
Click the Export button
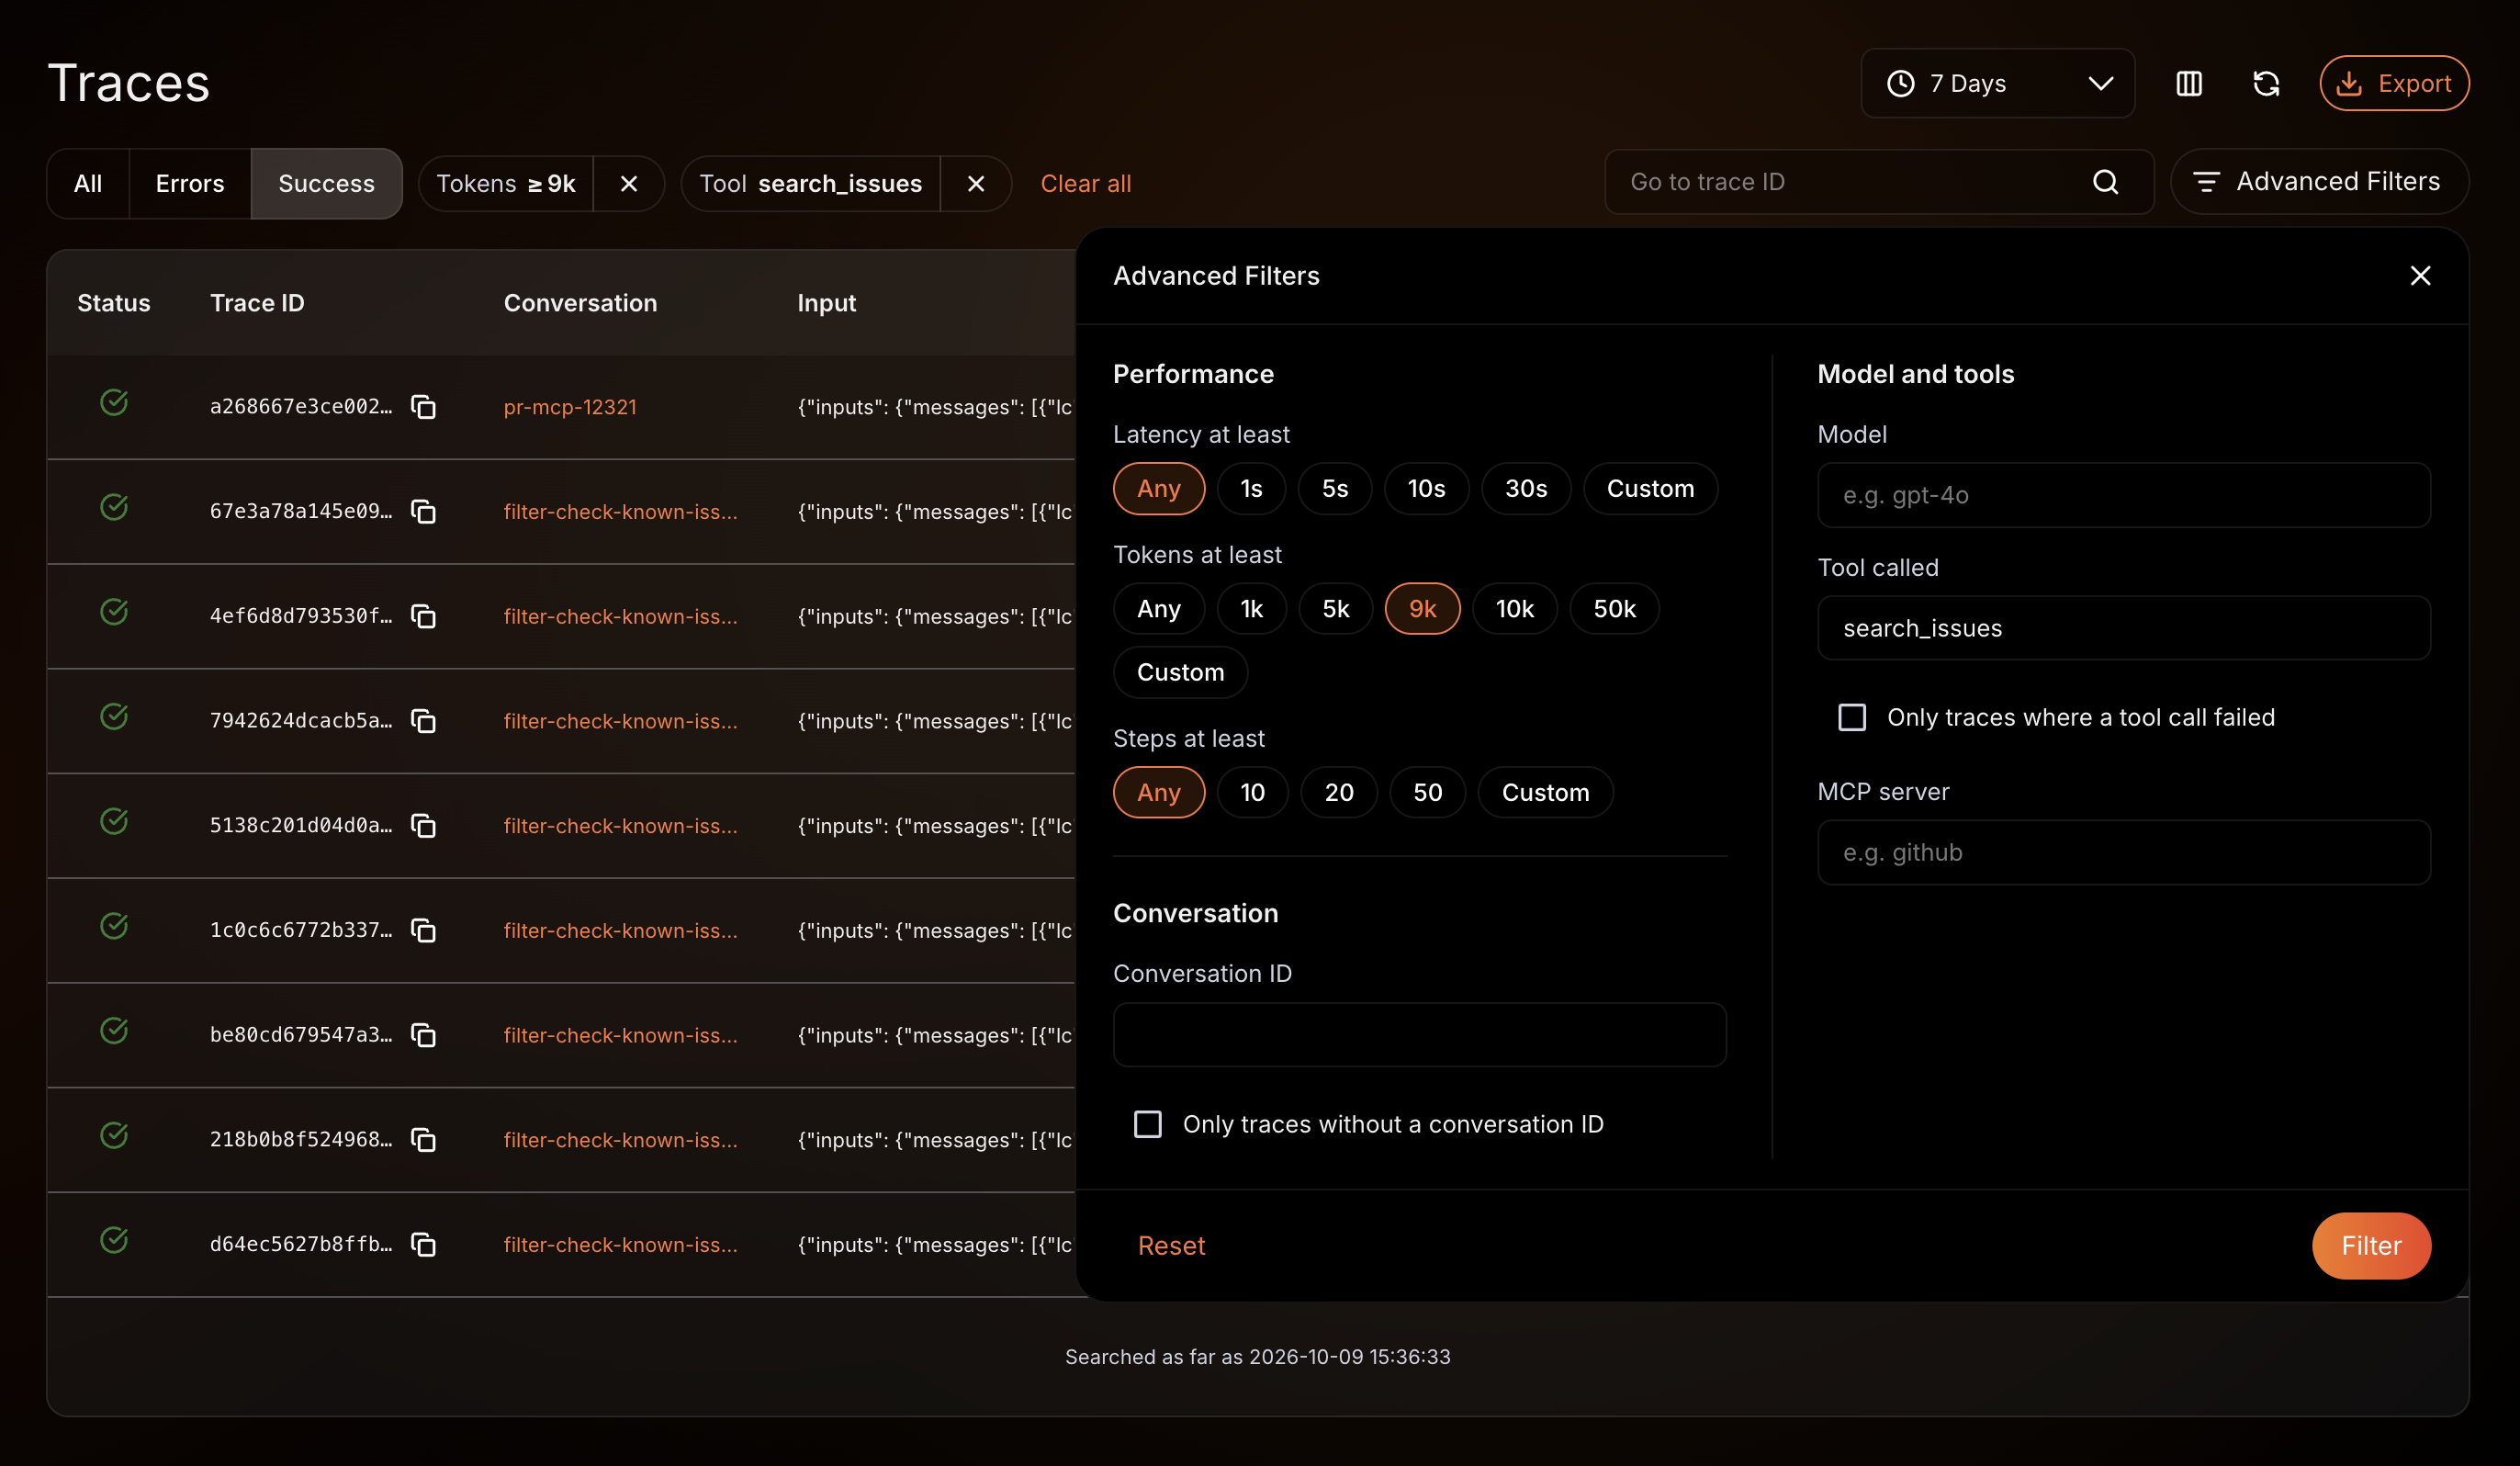point(2394,83)
